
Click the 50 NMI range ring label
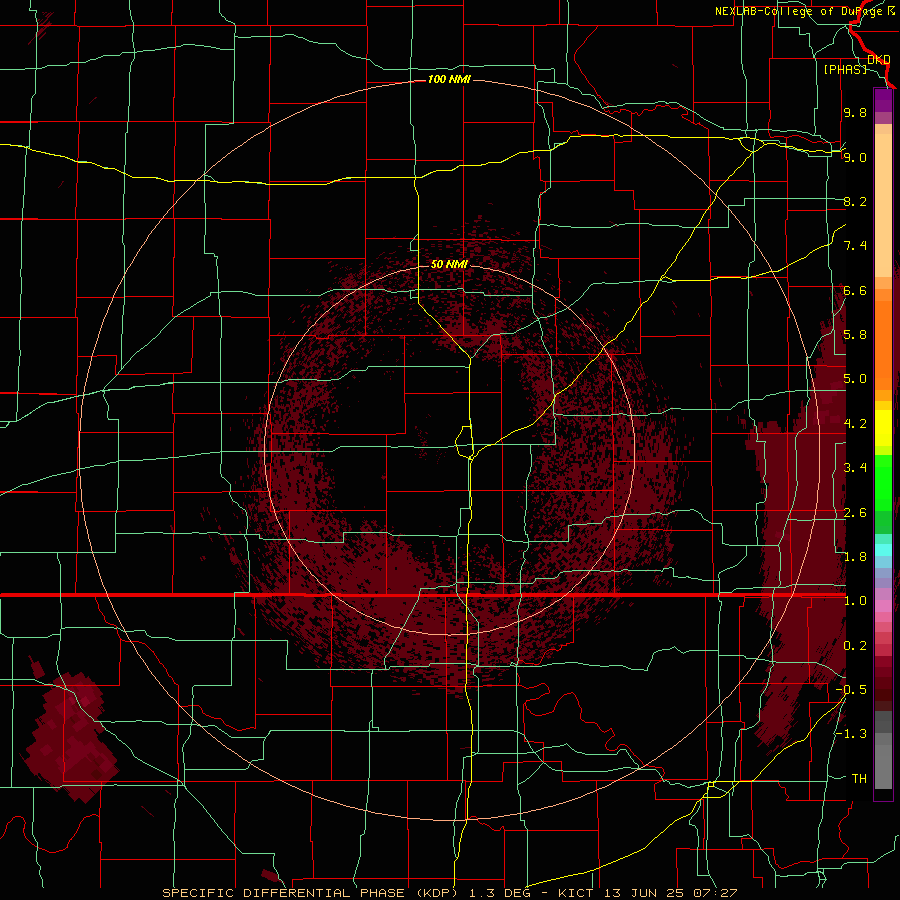pyautogui.click(x=449, y=264)
